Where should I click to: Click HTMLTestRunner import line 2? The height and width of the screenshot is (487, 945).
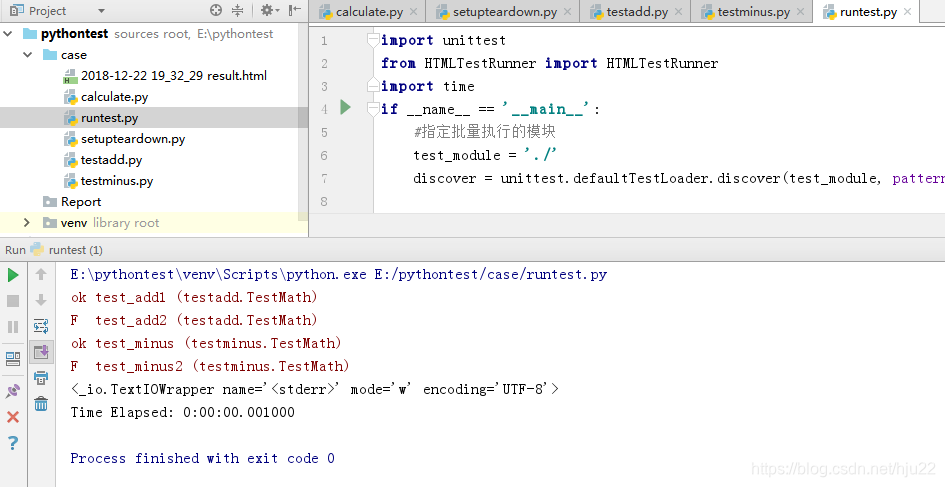550,63
